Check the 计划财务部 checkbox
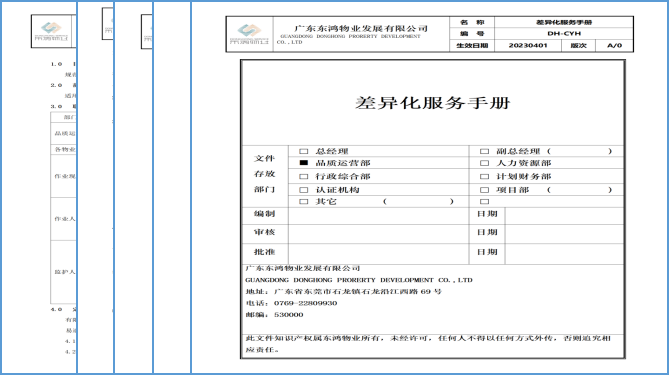The image size is (670, 375). point(484,176)
